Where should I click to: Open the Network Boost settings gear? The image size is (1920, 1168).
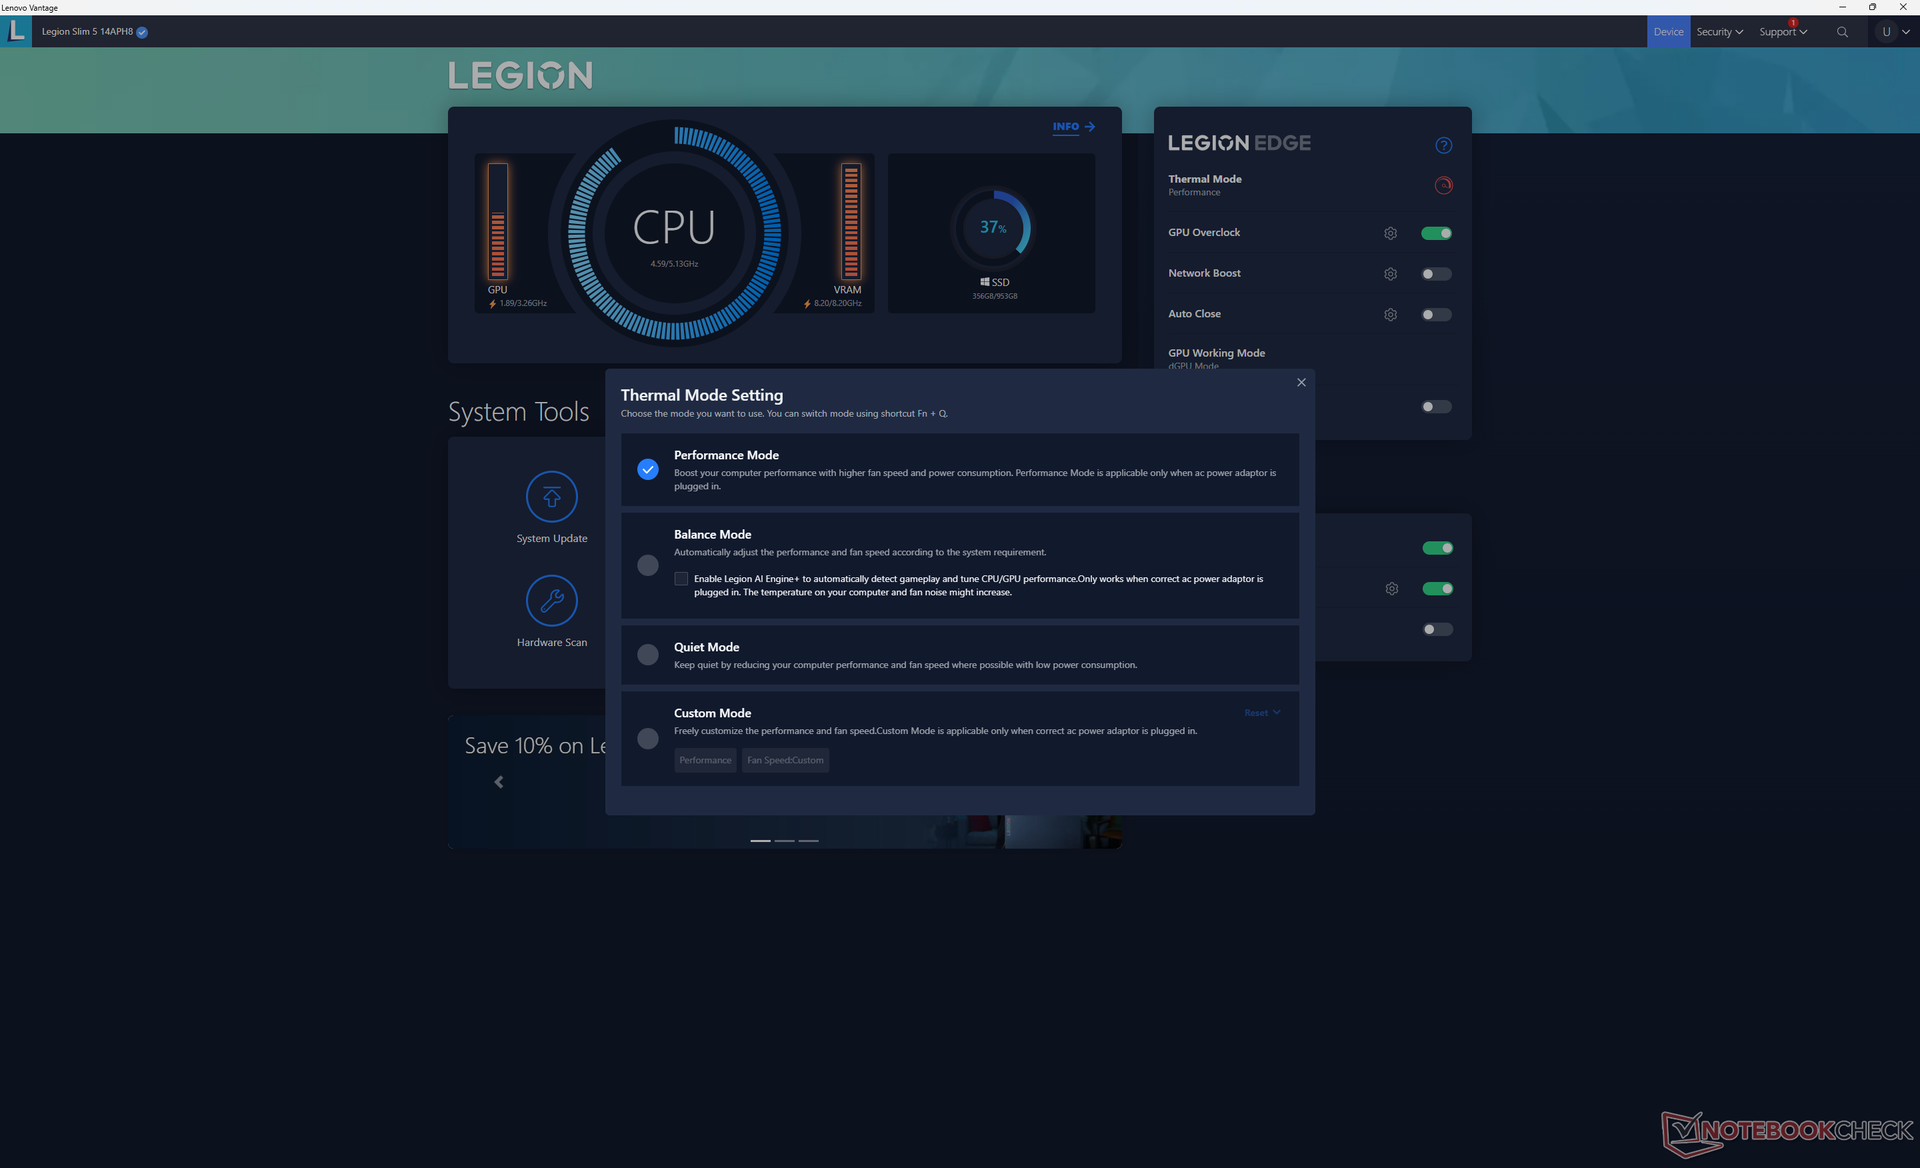(1390, 274)
